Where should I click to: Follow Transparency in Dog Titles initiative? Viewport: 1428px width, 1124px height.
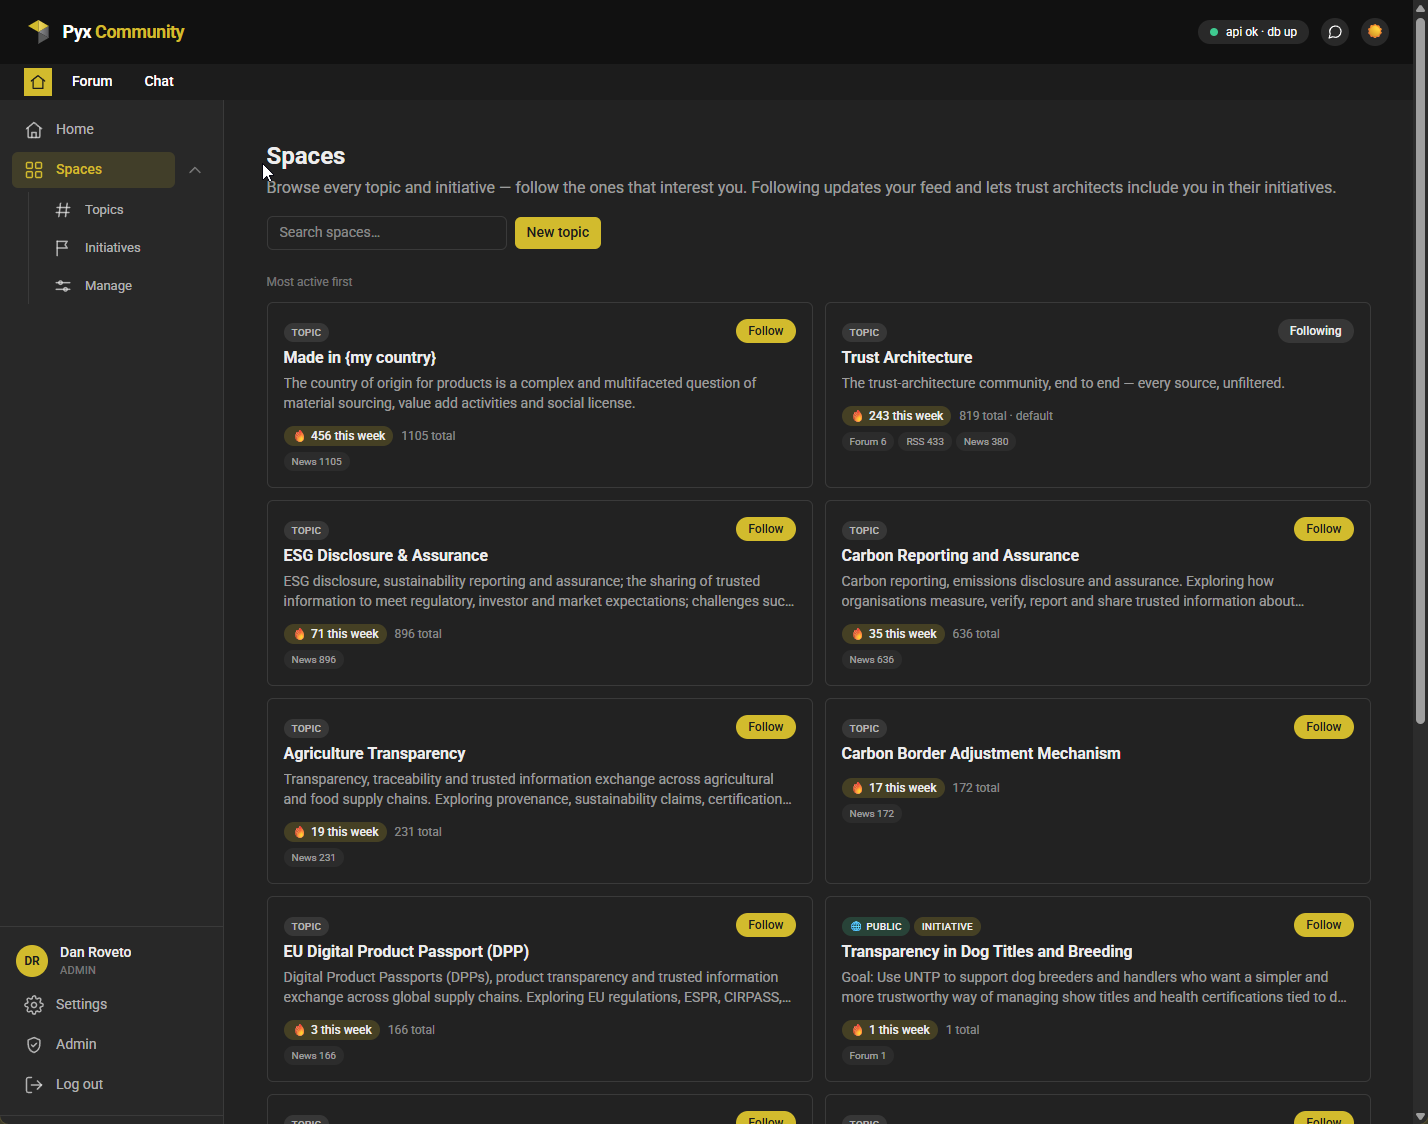tap(1324, 925)
